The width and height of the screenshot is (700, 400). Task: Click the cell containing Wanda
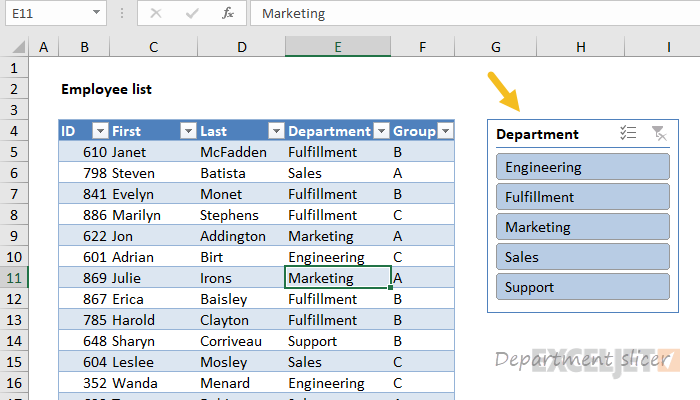pos(153,383)
